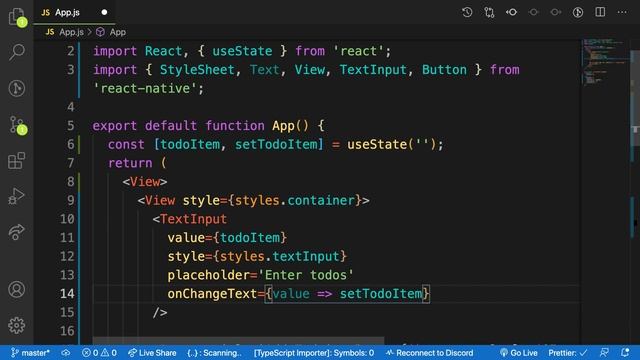Split the editor to the right
Image resolution: width=640 pixels, height=360 pixels.
(600, 12)
